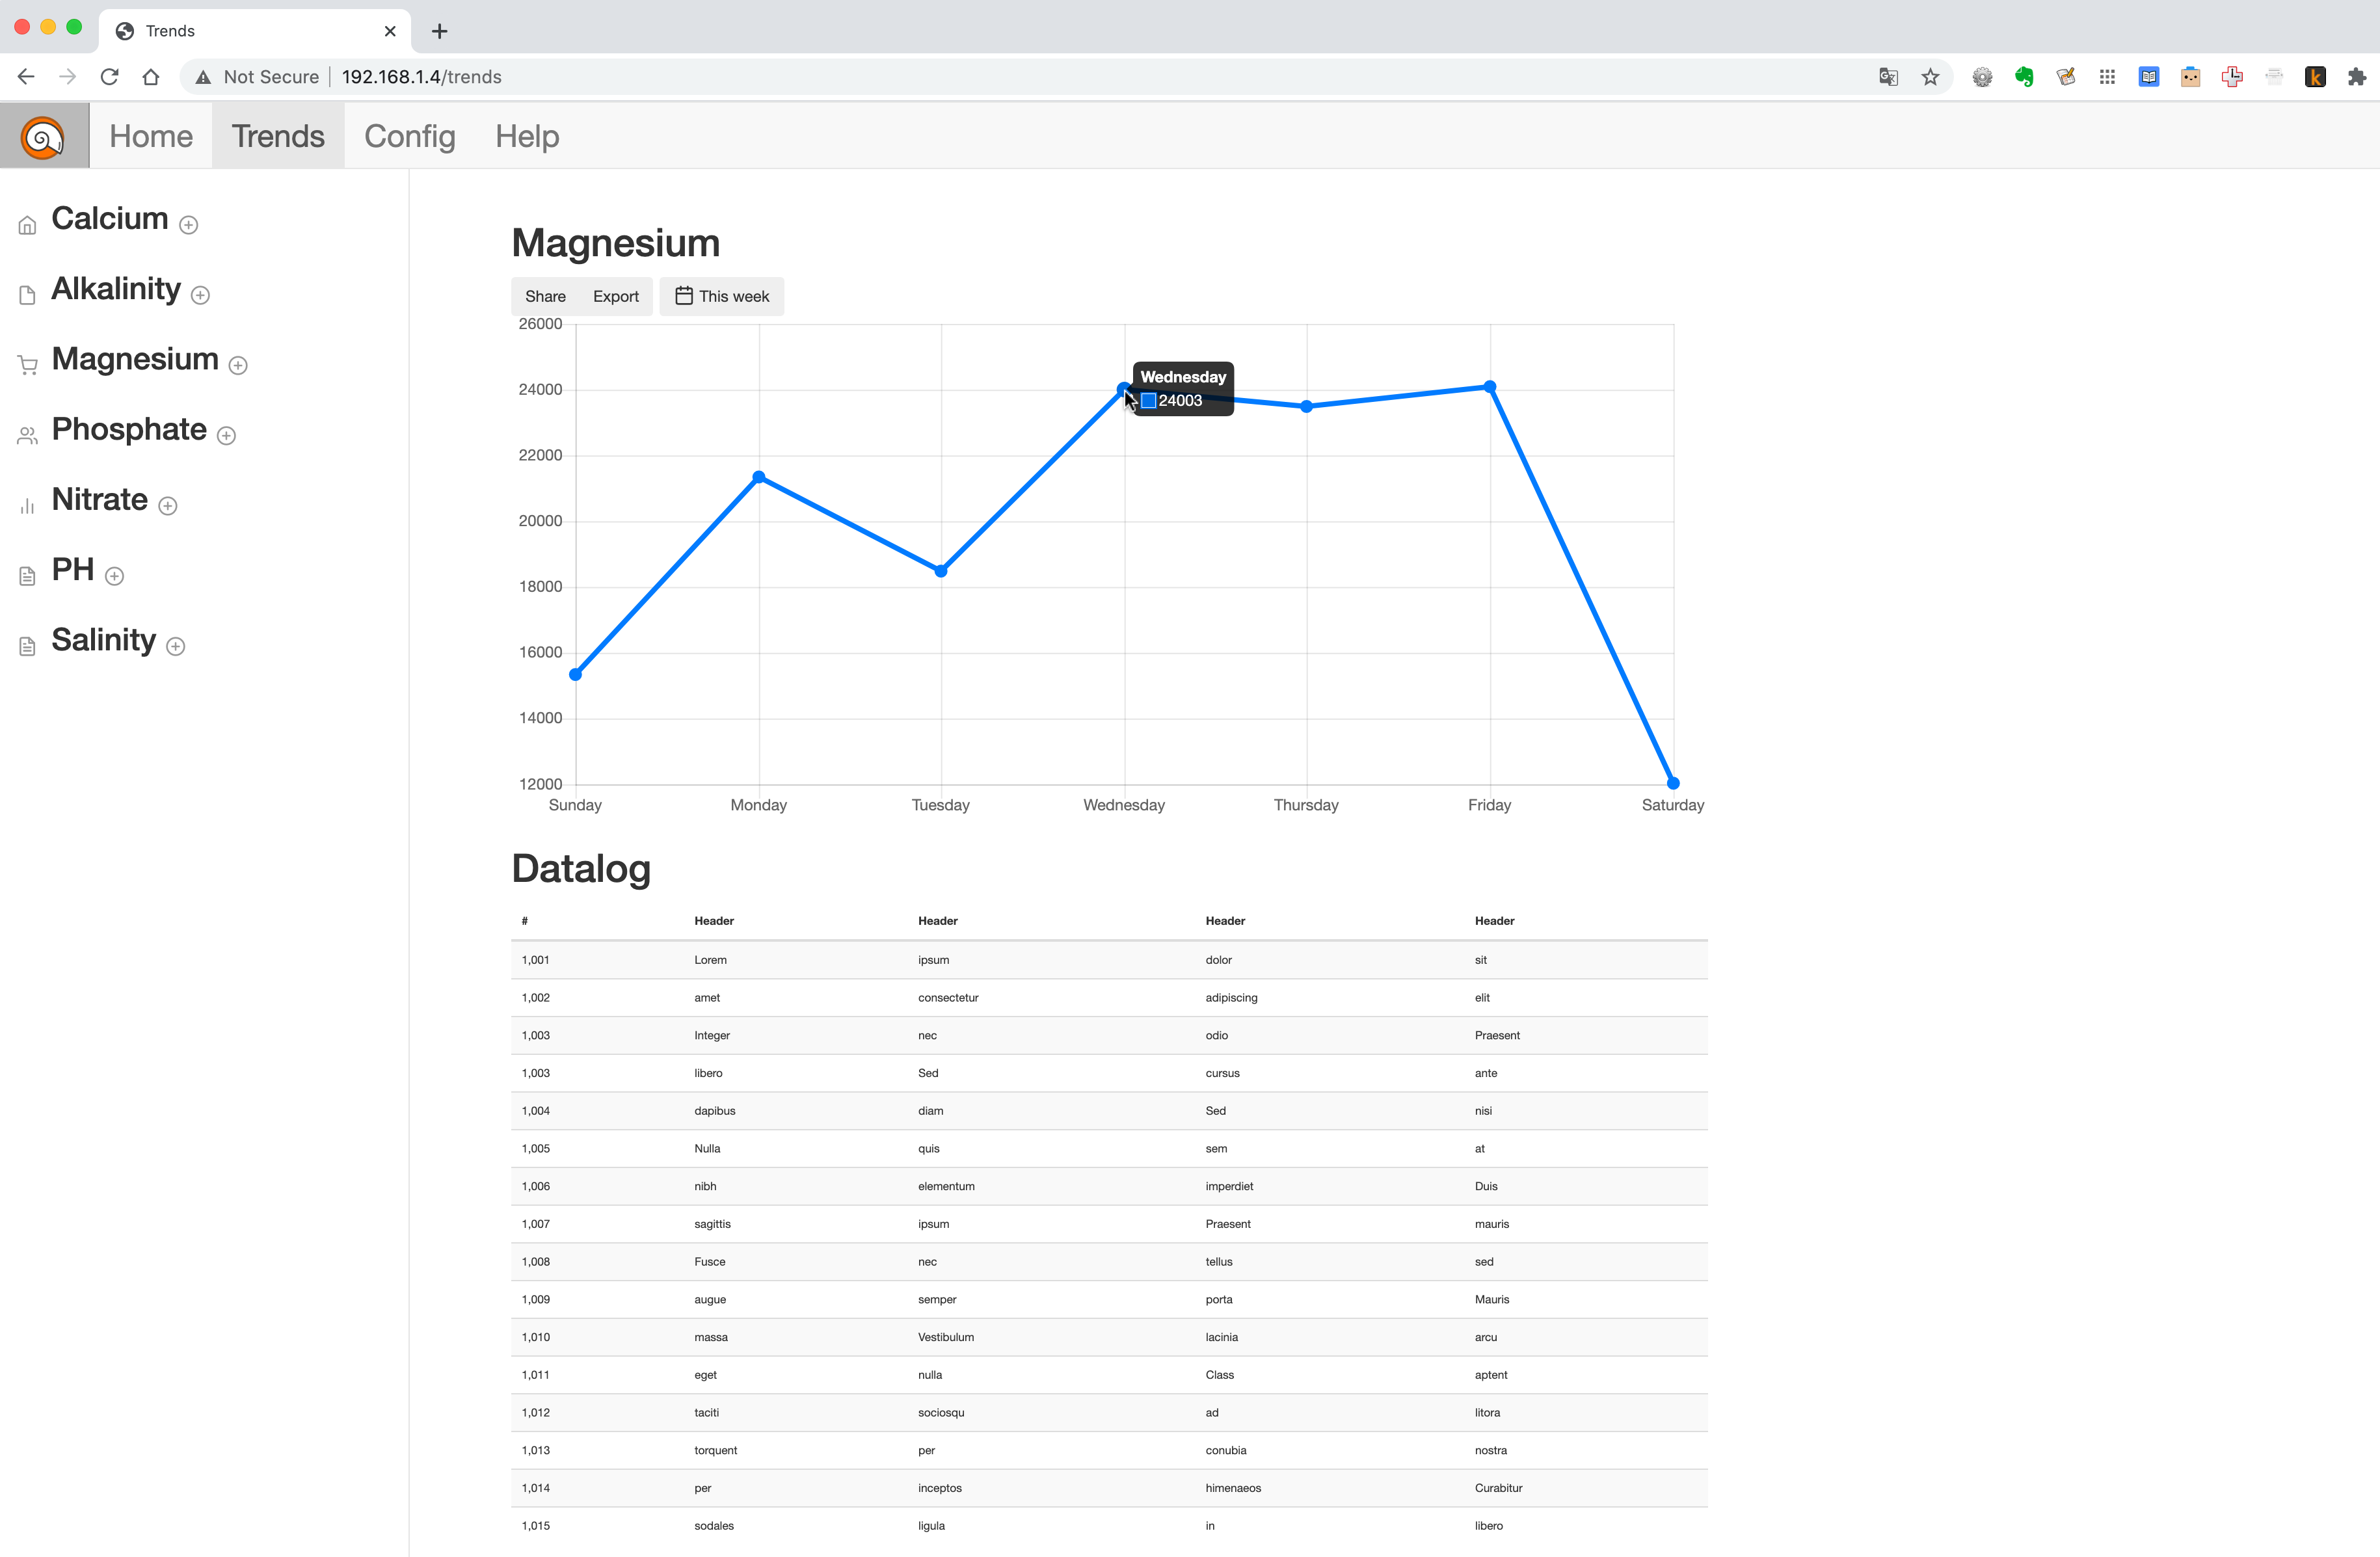Screen dimensions: 2380x1557
Task: Open the Help navigation tab
Action: (527, 136)
